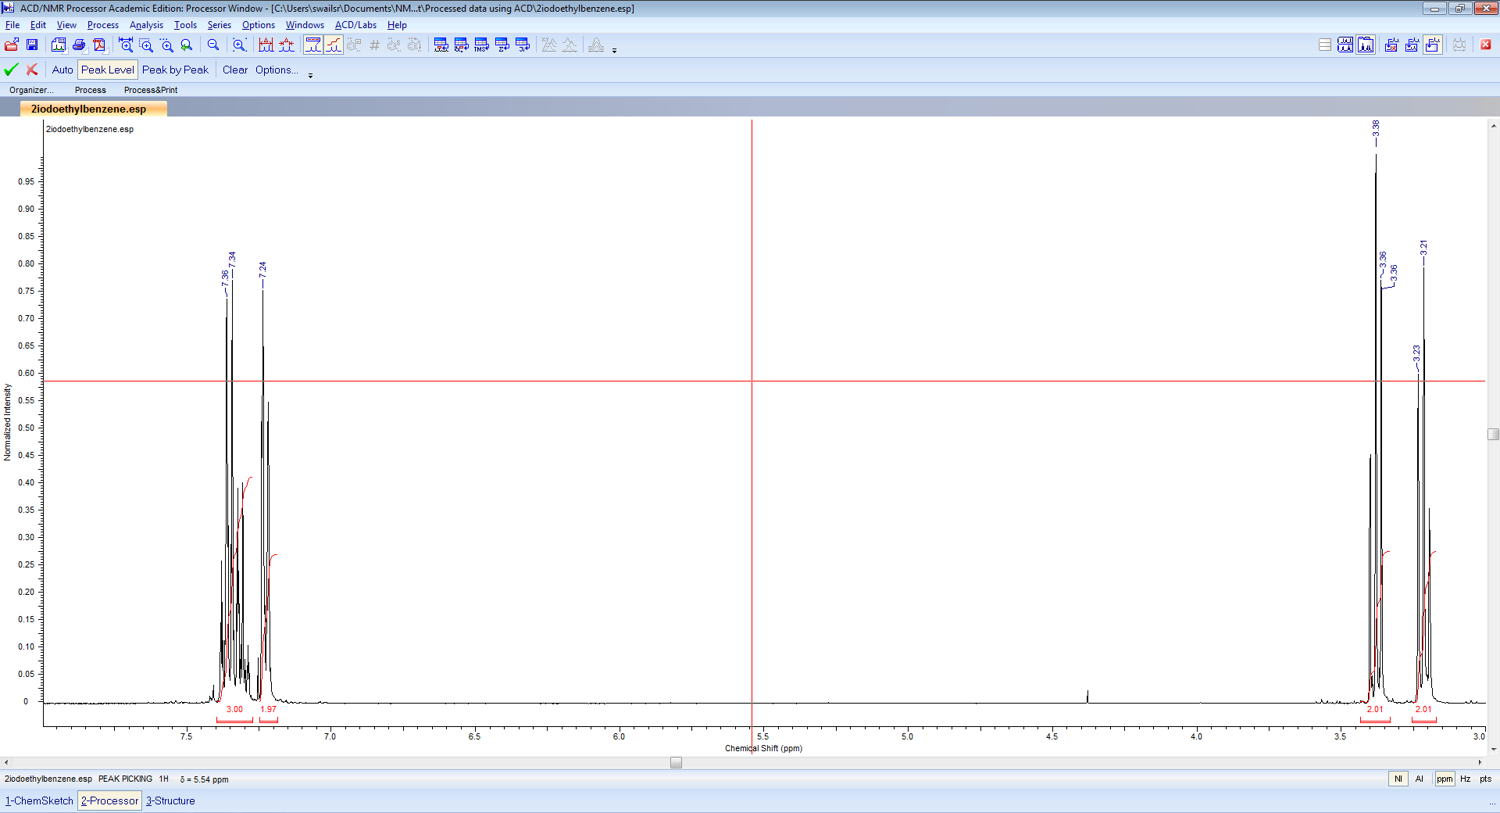The width and height of the screenshot is (1500, 813).
Task: Expand the main toolbar overflow arrow
Action: 614,49
